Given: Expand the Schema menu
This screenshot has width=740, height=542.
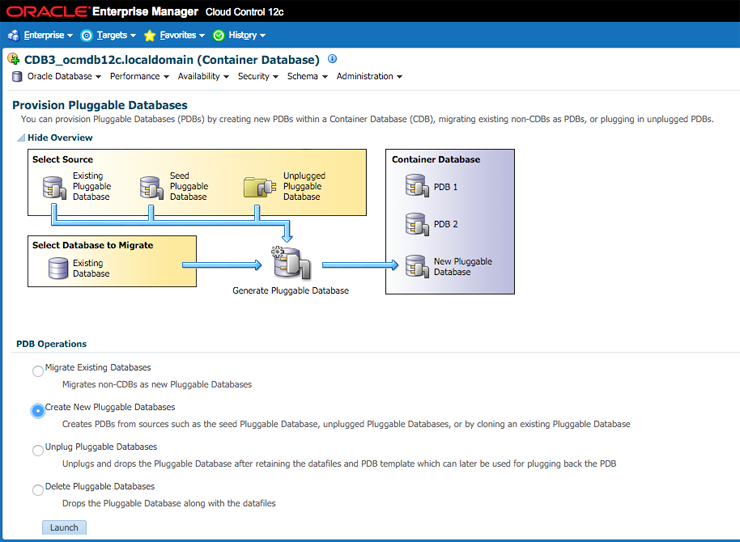Looking at the screenshot, I should click(307, 76).
